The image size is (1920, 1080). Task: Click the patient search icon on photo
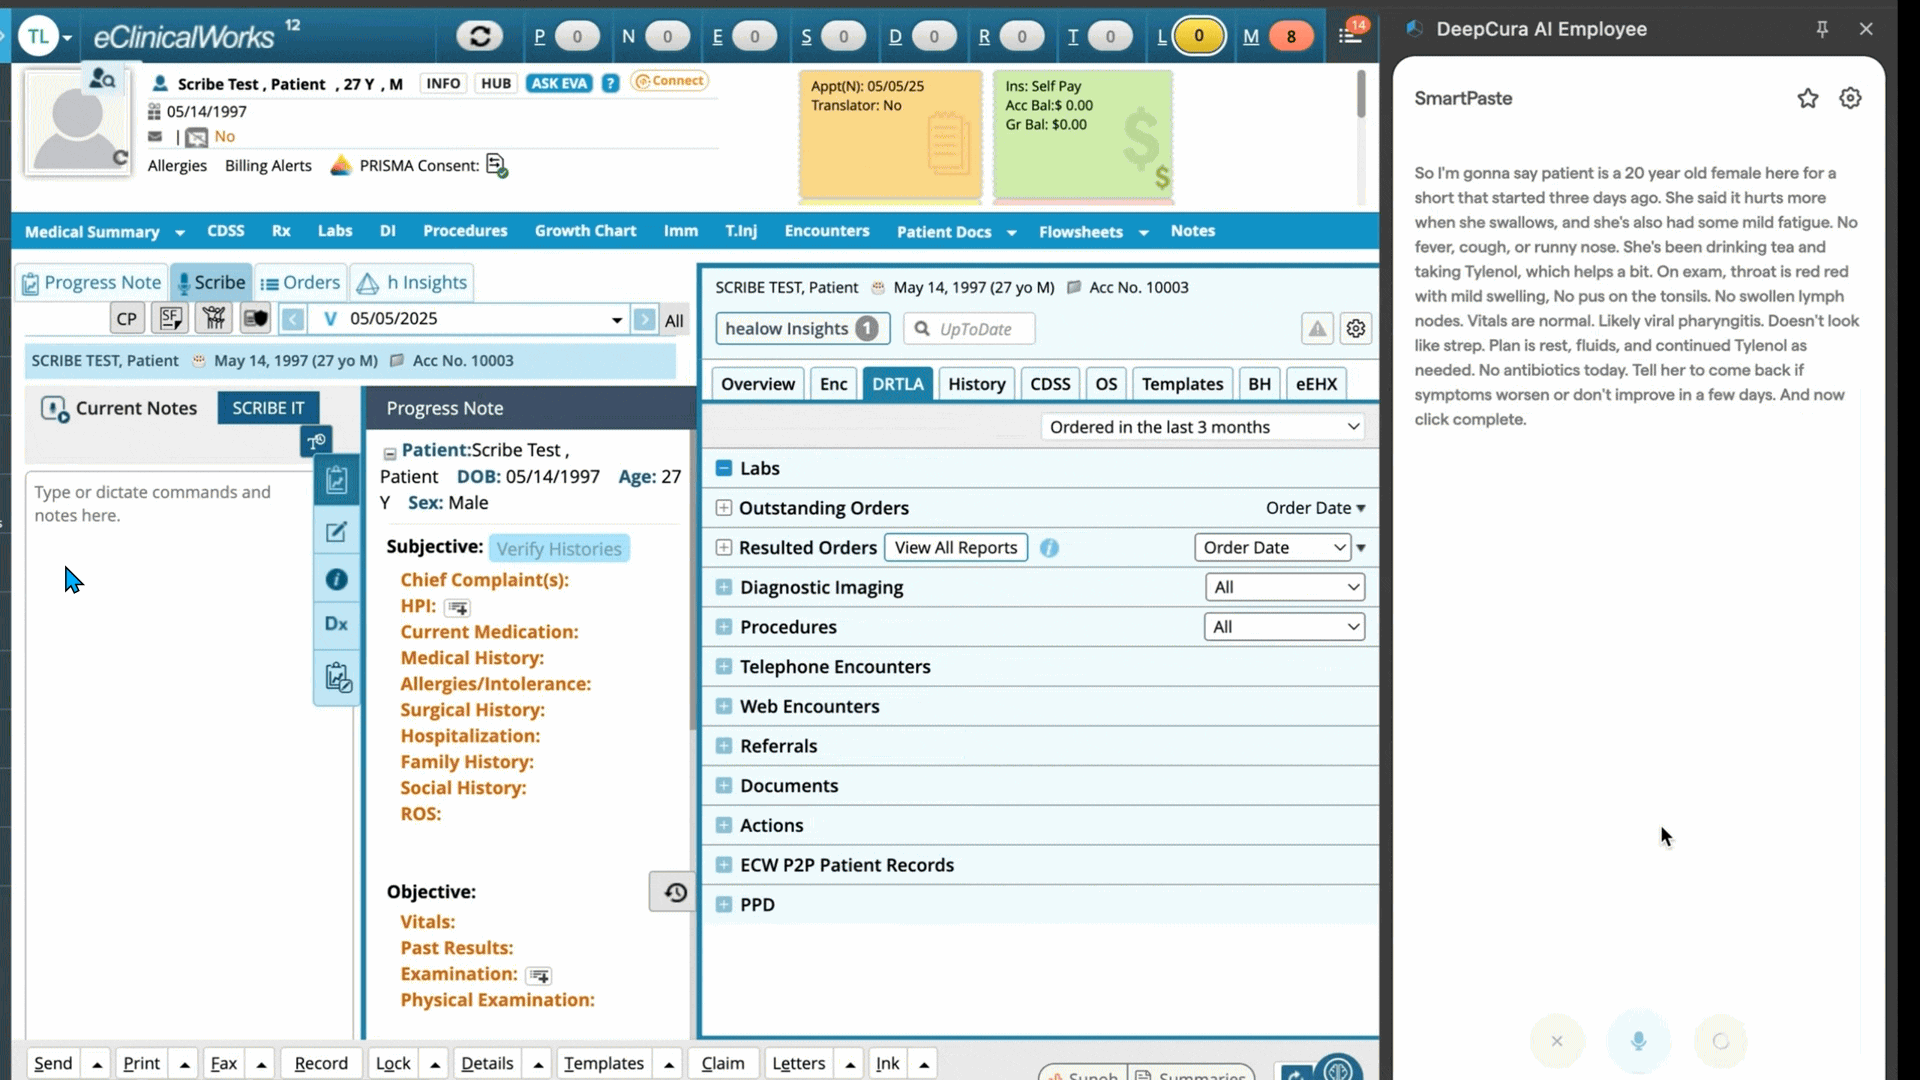102,78
